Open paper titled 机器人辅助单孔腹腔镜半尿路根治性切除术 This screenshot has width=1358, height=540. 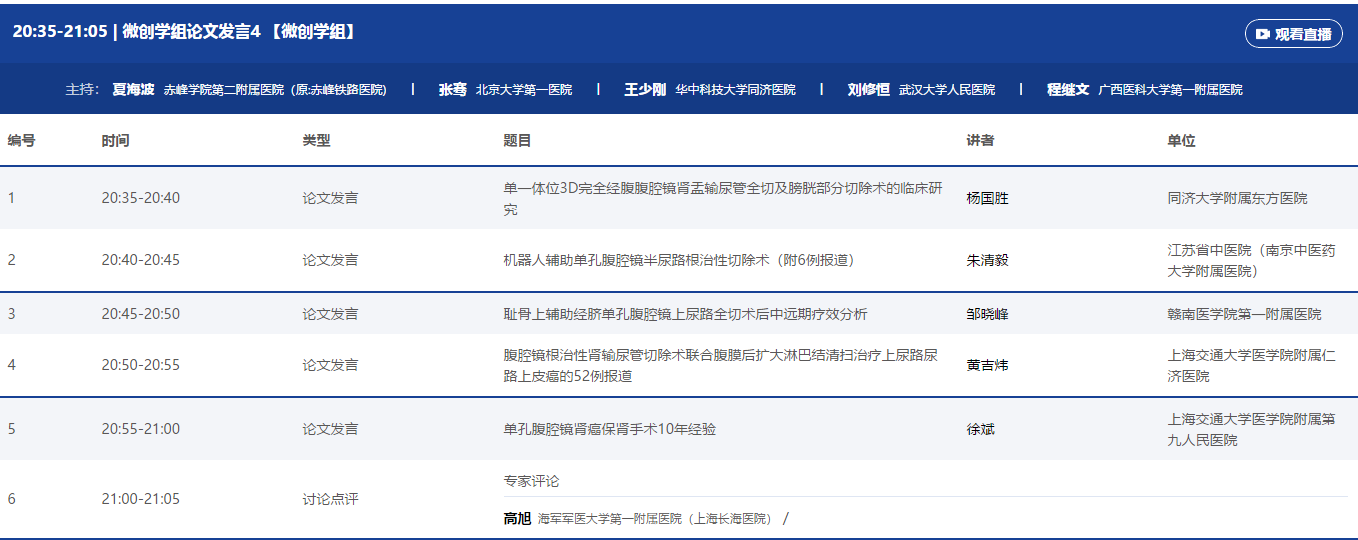tap(678, 260)
